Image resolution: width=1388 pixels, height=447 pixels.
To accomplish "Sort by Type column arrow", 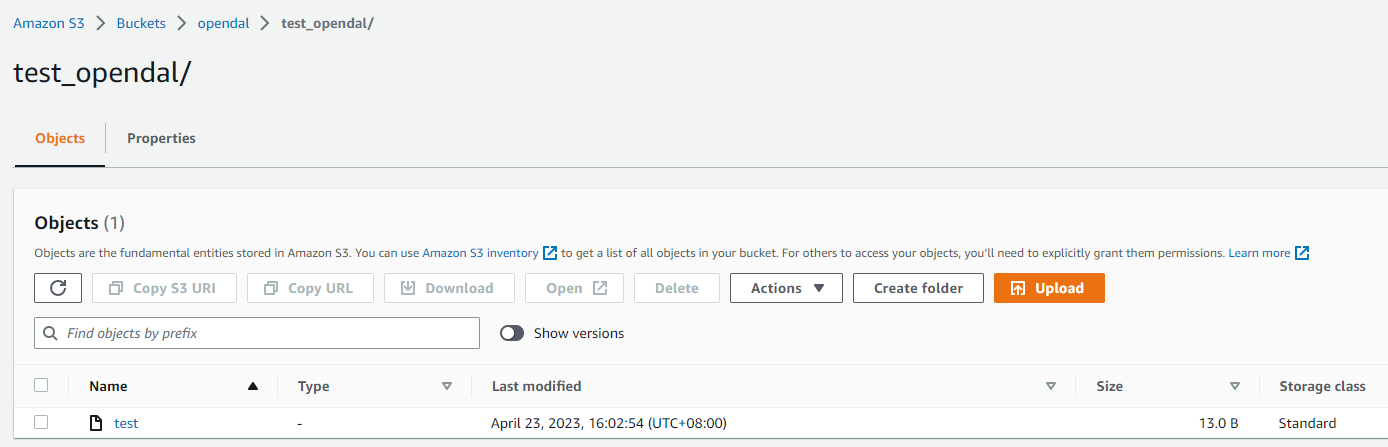I will coord(447,386).
